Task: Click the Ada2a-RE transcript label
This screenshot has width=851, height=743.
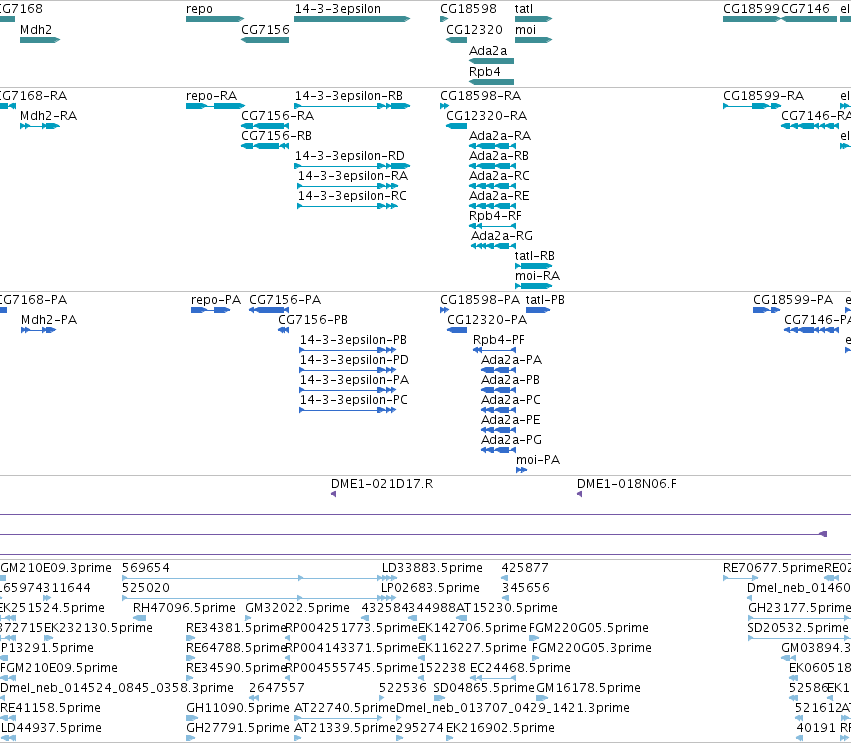Action: 499,196
